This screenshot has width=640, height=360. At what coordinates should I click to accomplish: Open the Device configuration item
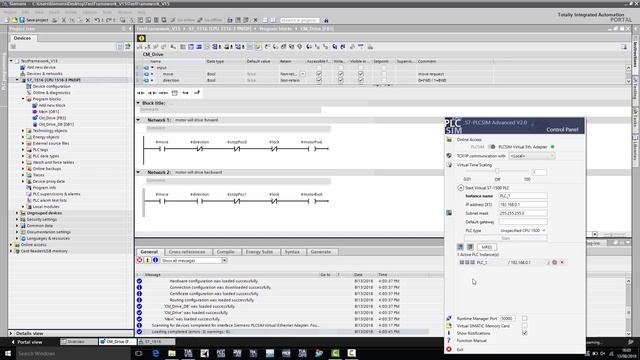click(x=51, y=86)
